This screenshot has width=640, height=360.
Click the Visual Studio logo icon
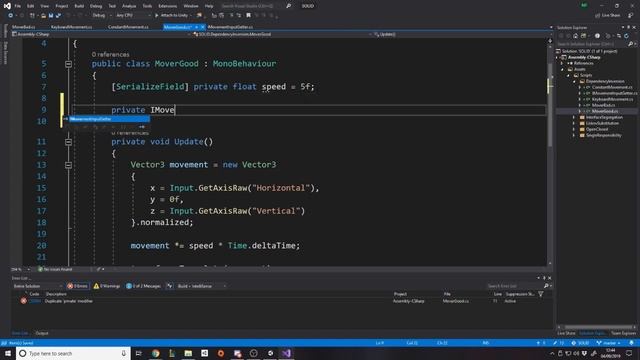7,6
